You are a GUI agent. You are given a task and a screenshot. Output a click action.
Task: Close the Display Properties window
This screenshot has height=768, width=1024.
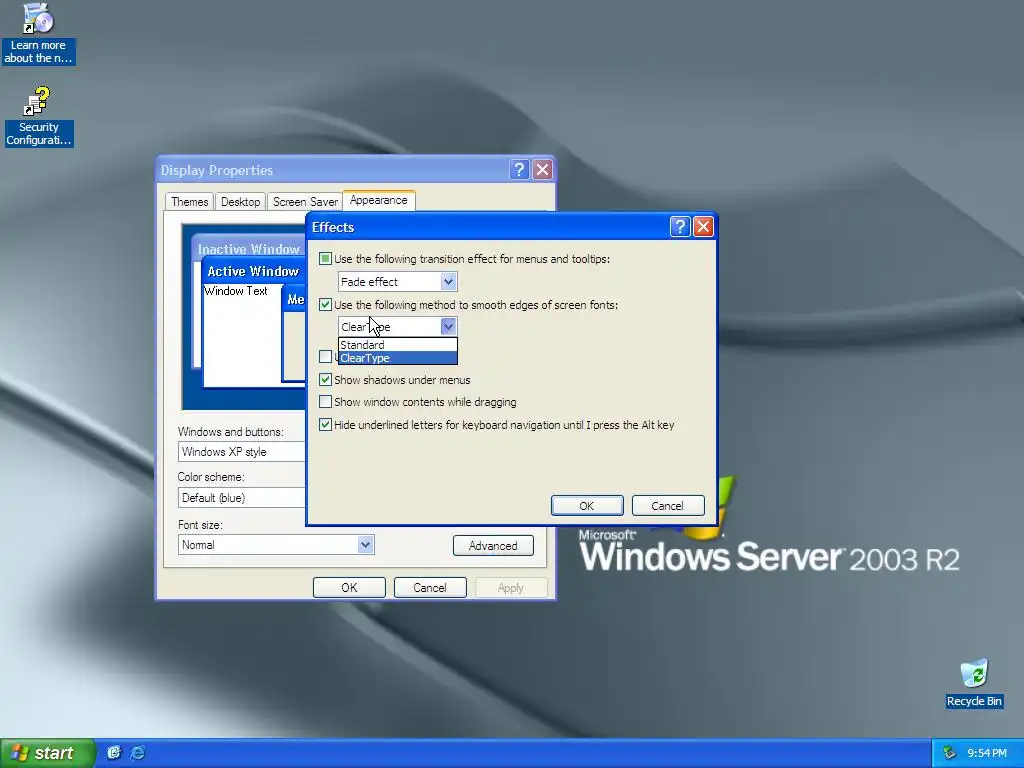pos(543,170)
